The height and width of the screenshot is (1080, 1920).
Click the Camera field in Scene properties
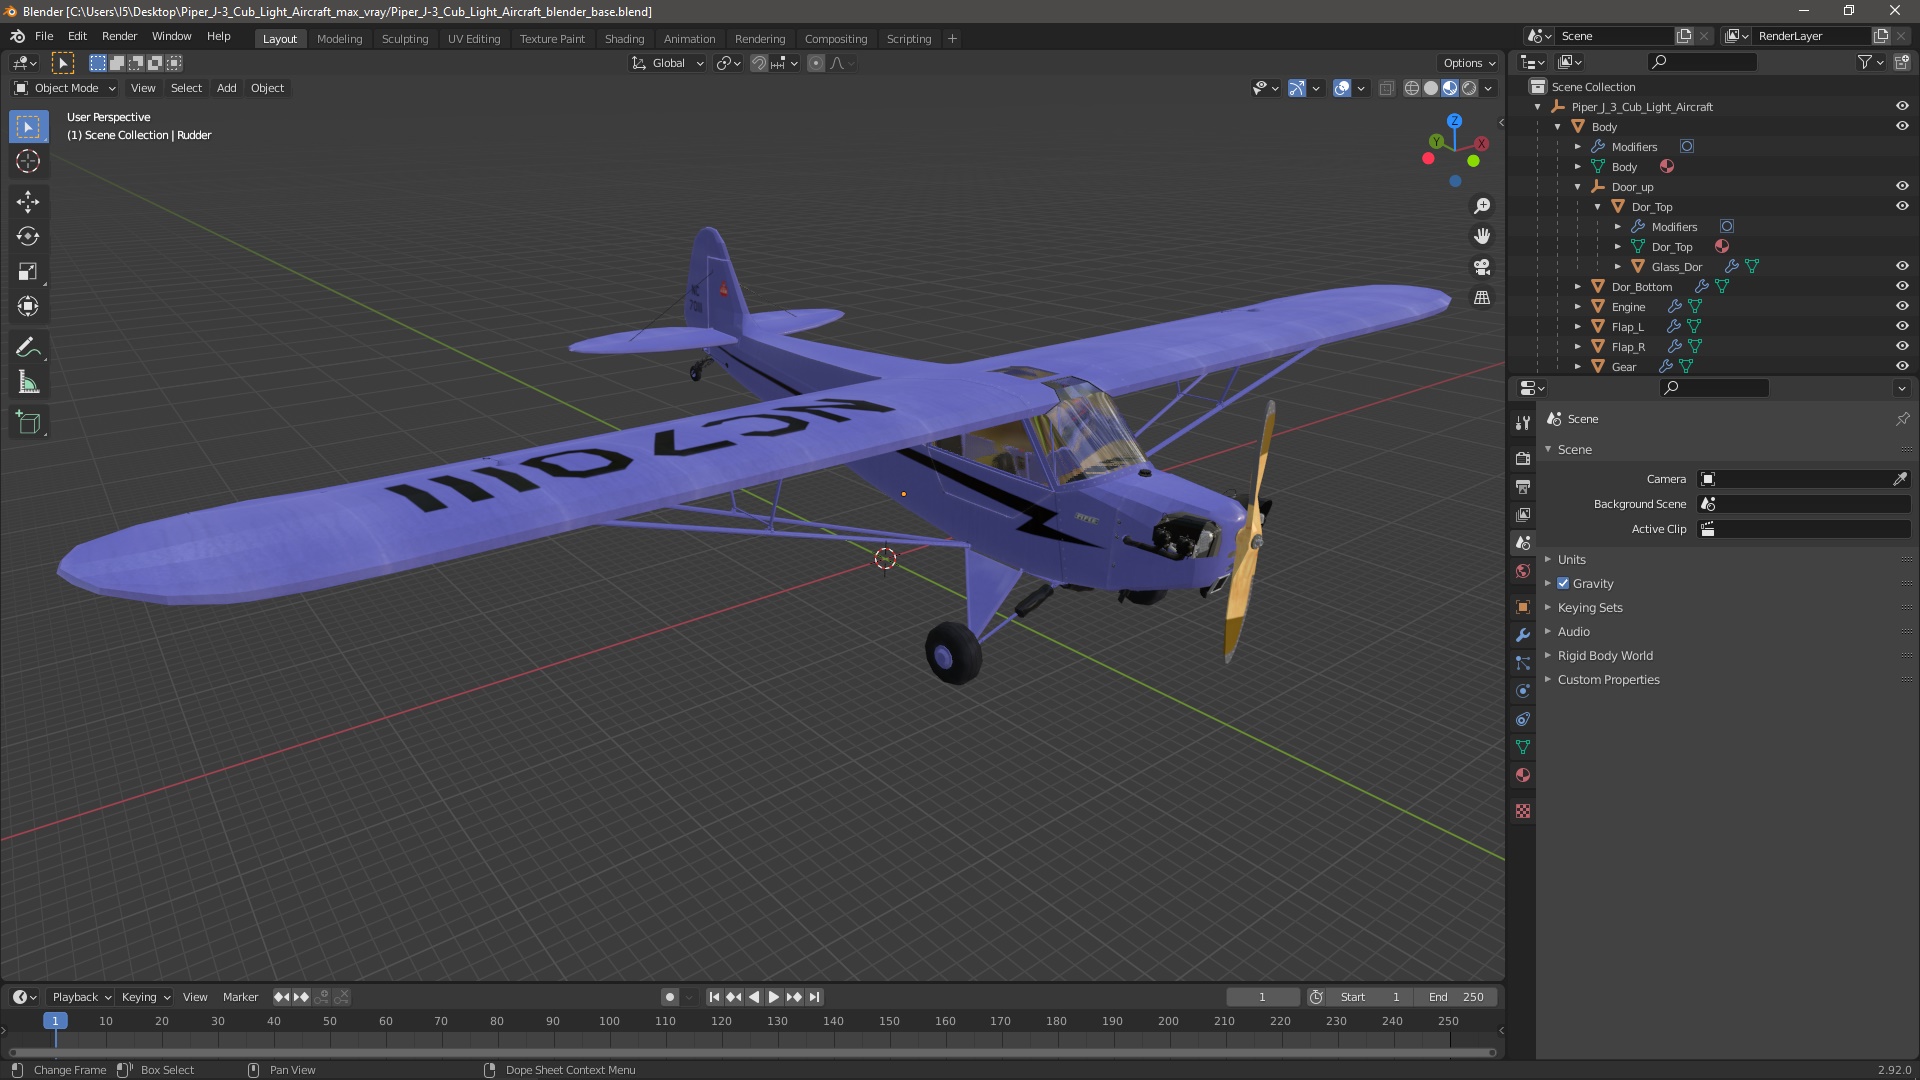click(x=1805, y=479)
